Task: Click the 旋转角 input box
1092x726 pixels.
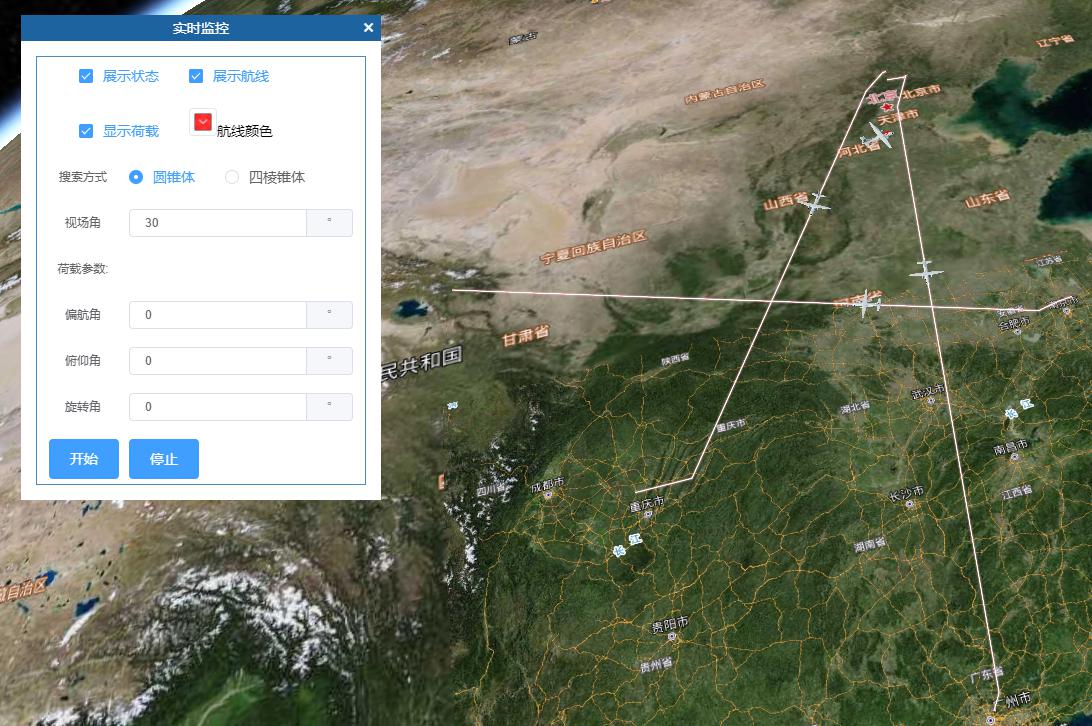Action: [218, 407]
